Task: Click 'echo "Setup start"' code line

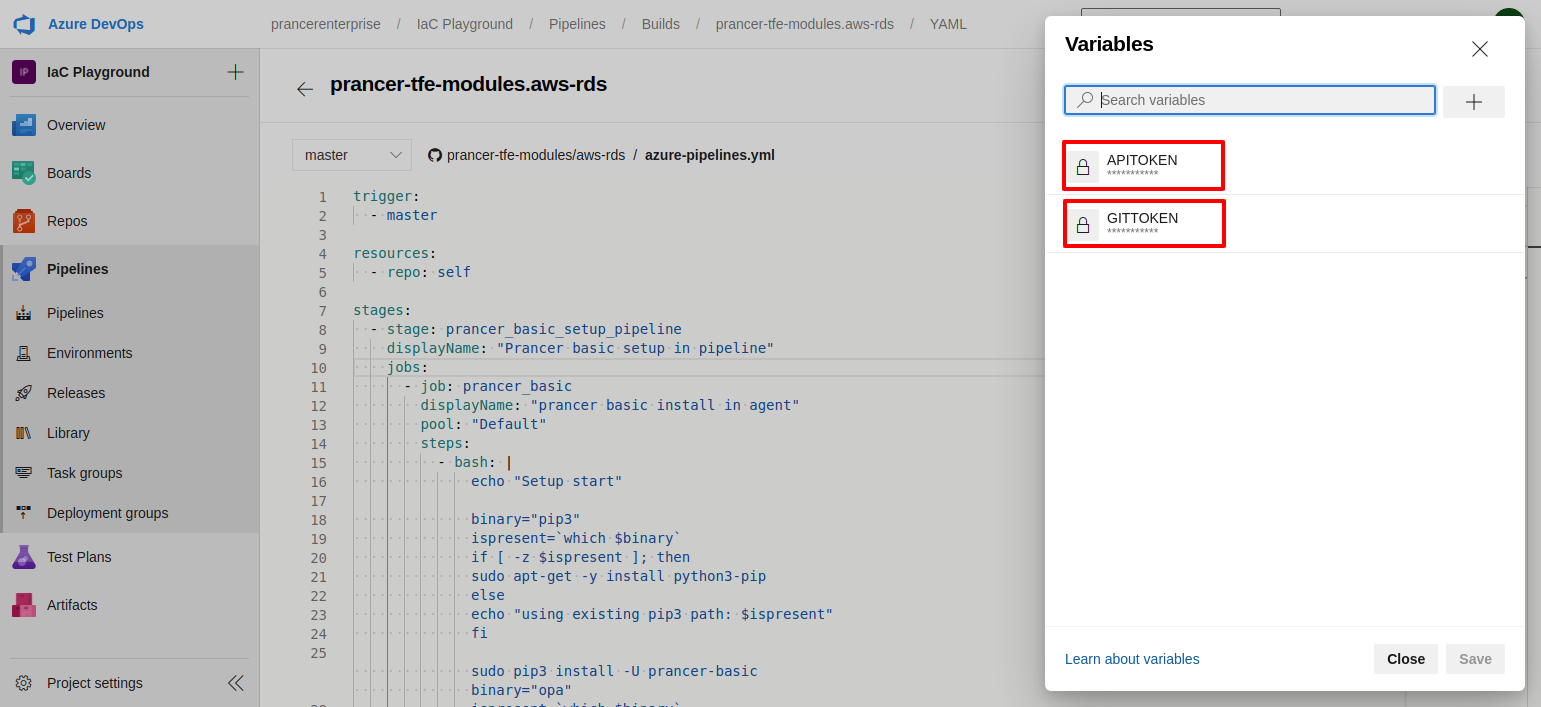Action: click(546, 482)
